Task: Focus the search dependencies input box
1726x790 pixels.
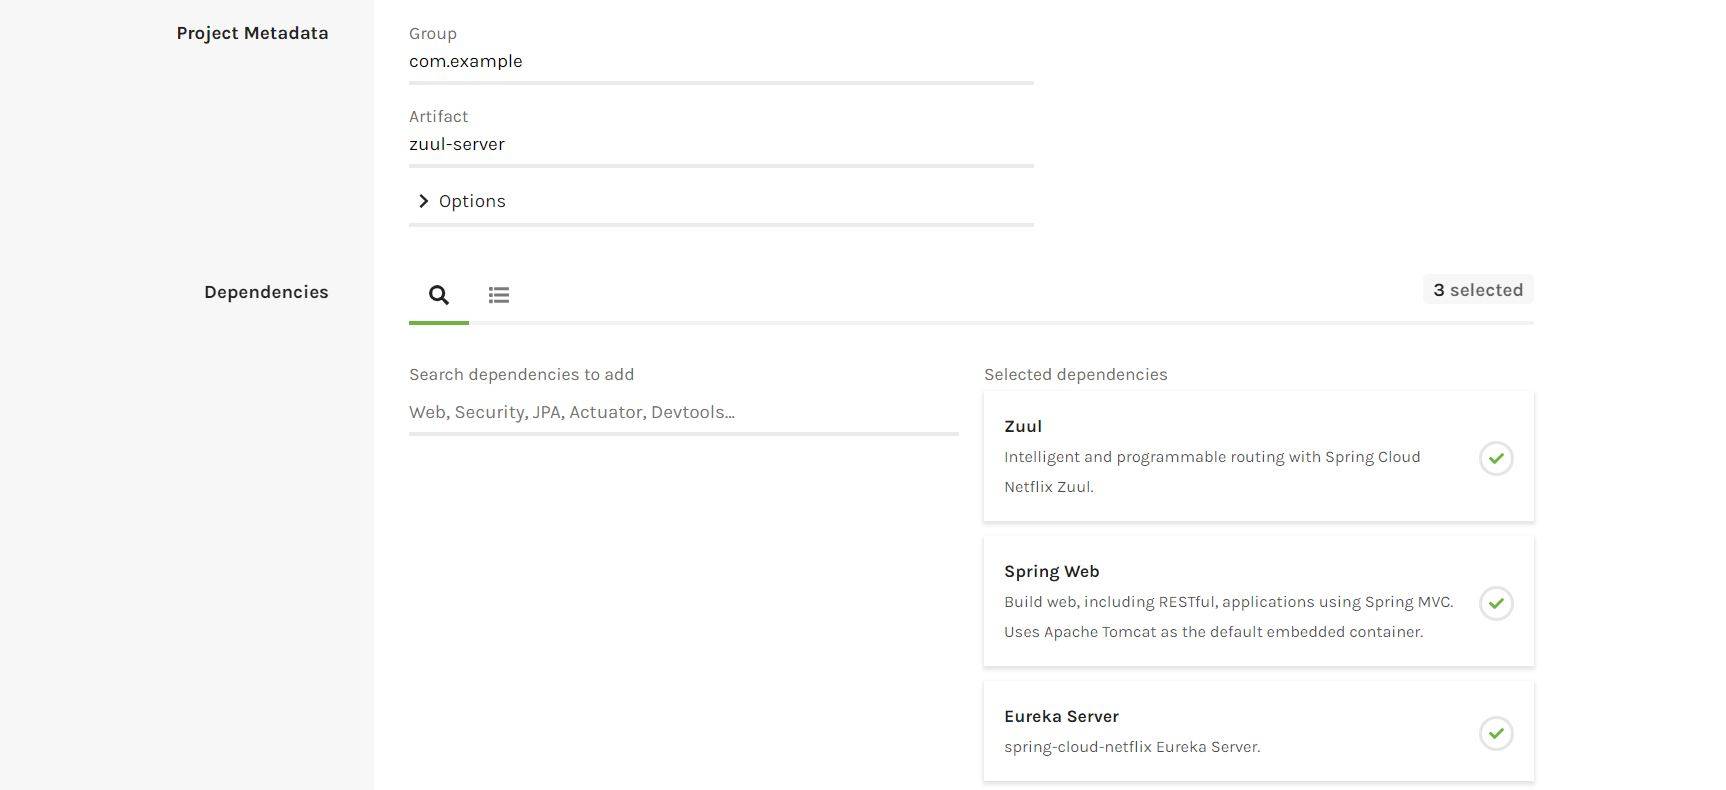Action: pyautogui.click(x=683, y=412)
